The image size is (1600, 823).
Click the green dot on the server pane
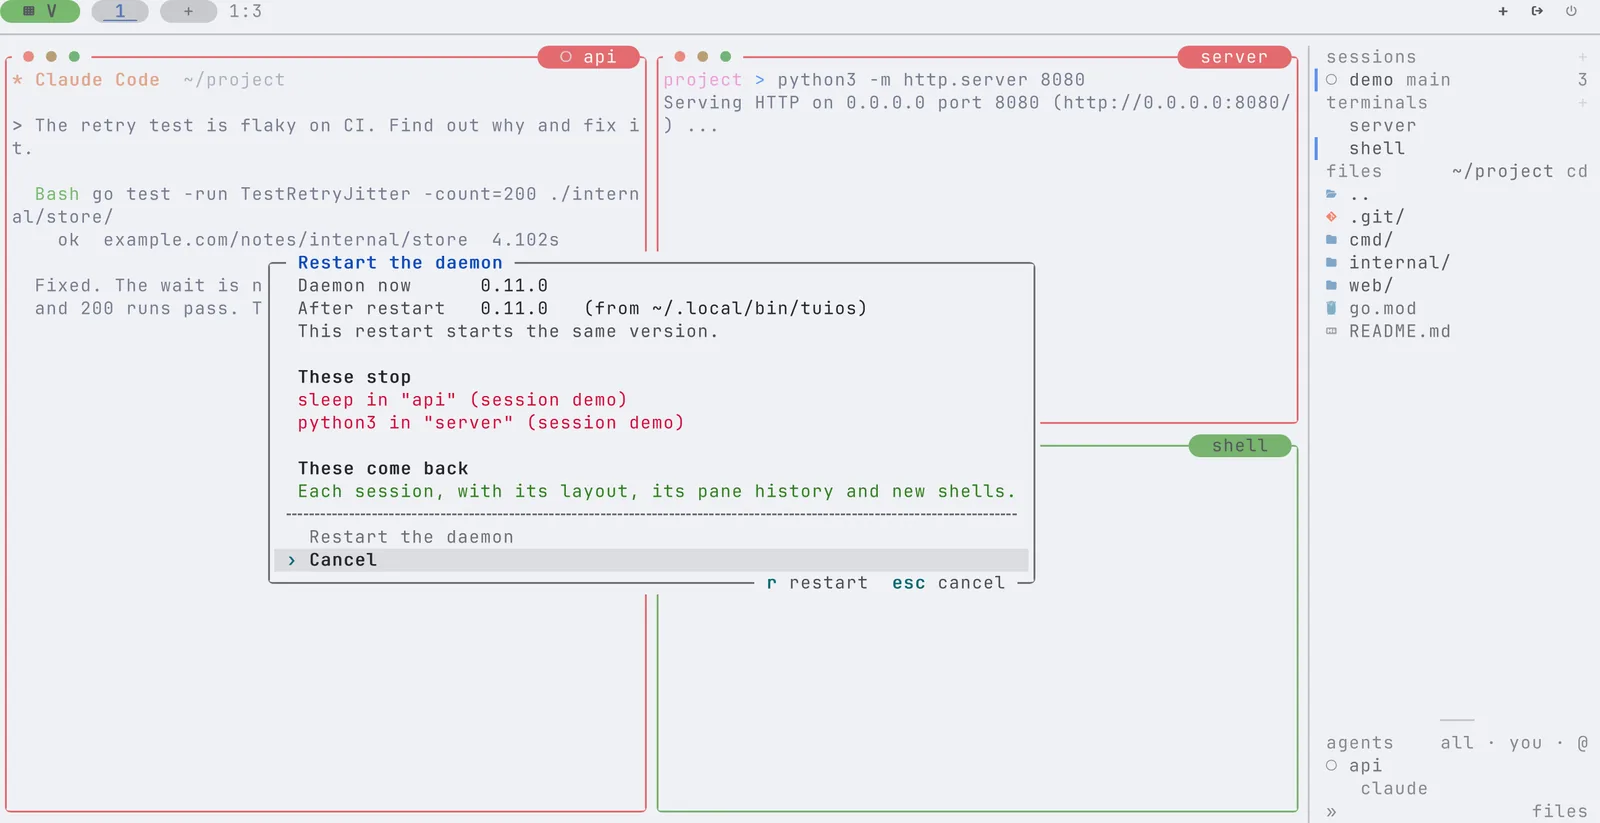tap(726, 57)
